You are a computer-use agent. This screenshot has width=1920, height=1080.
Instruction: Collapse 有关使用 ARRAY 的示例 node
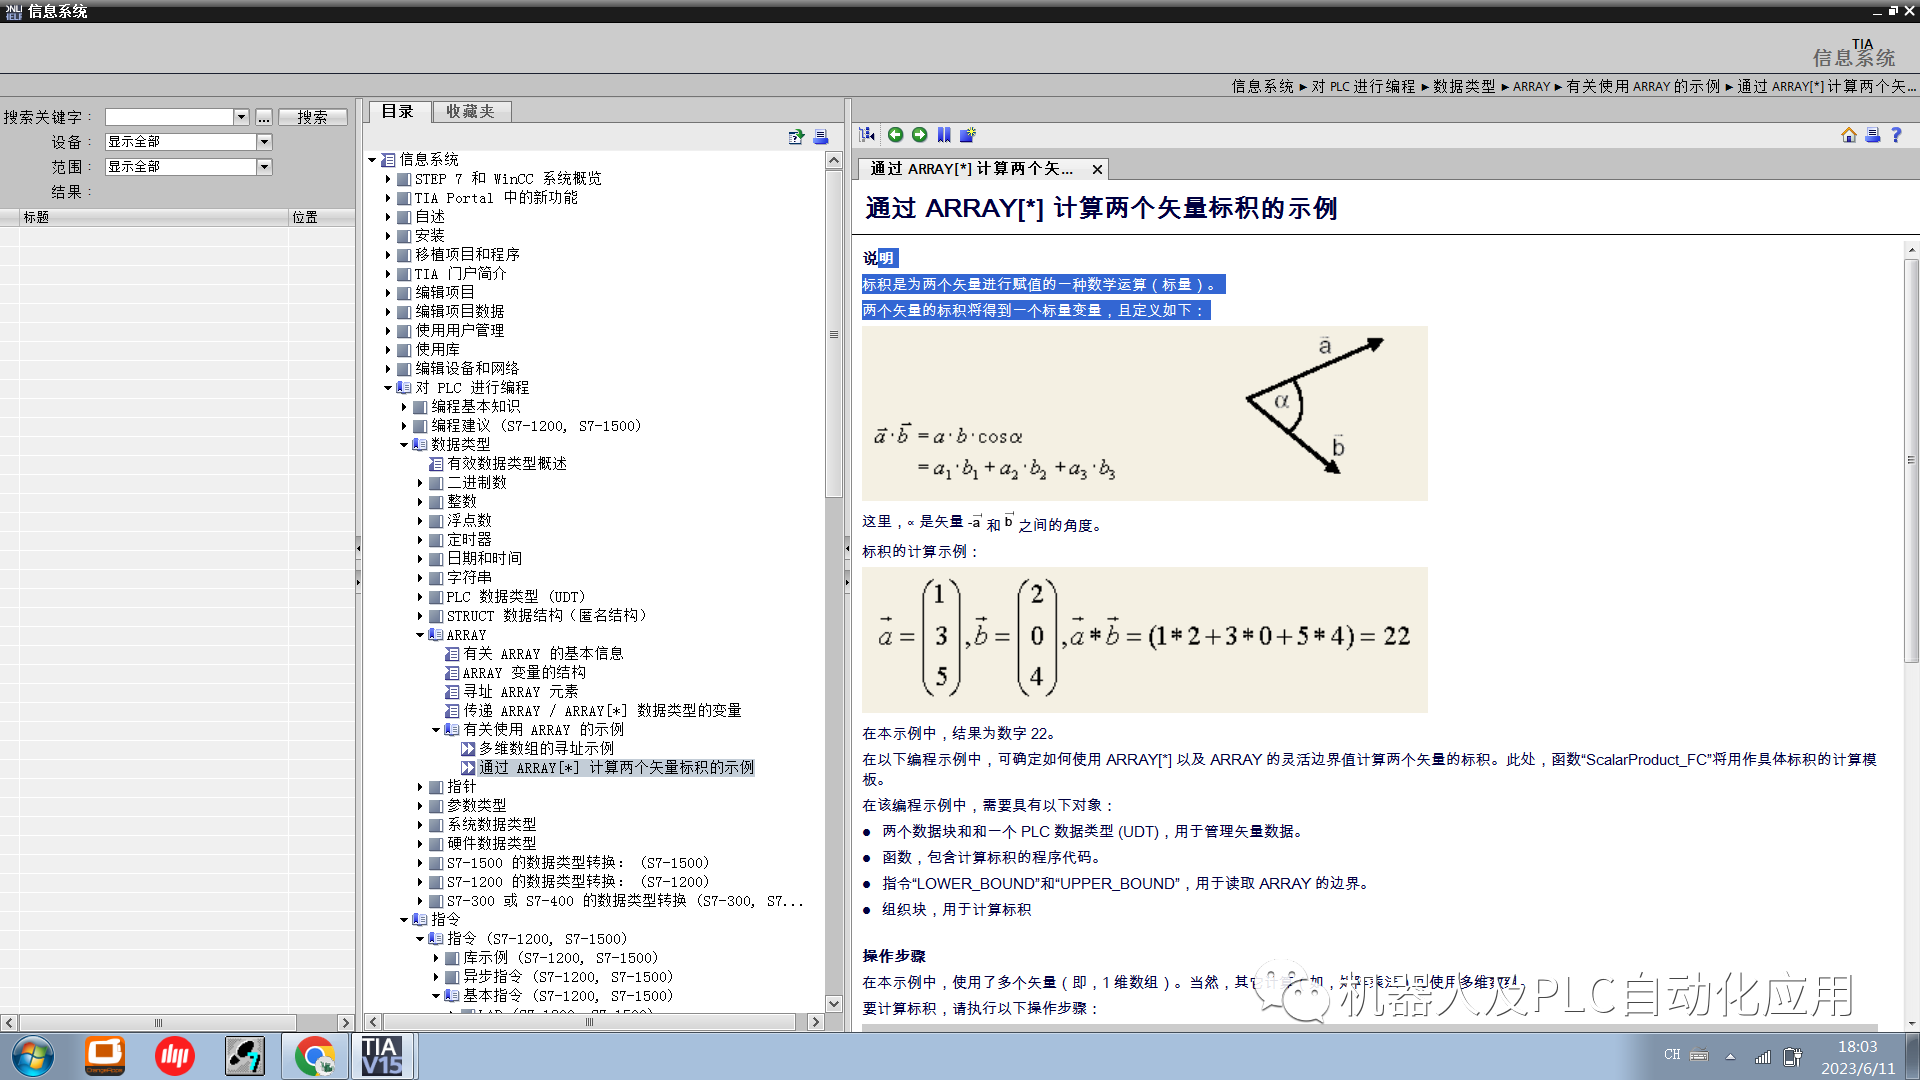pyautogui.click(x=436, y=730)
